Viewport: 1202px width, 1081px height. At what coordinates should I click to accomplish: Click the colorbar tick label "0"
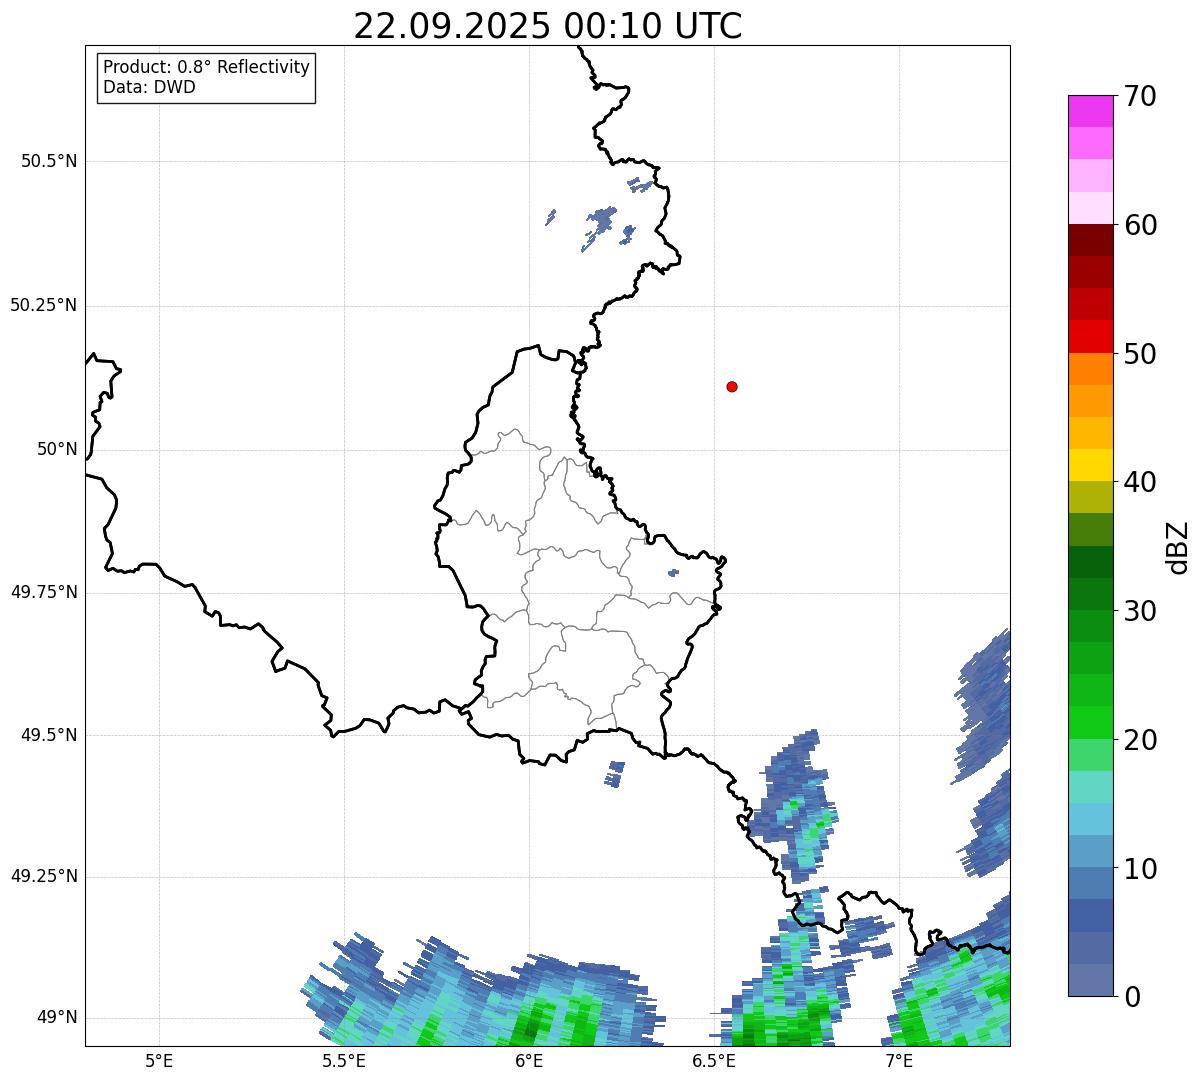pyautogui.click(x=1132, y=997)
